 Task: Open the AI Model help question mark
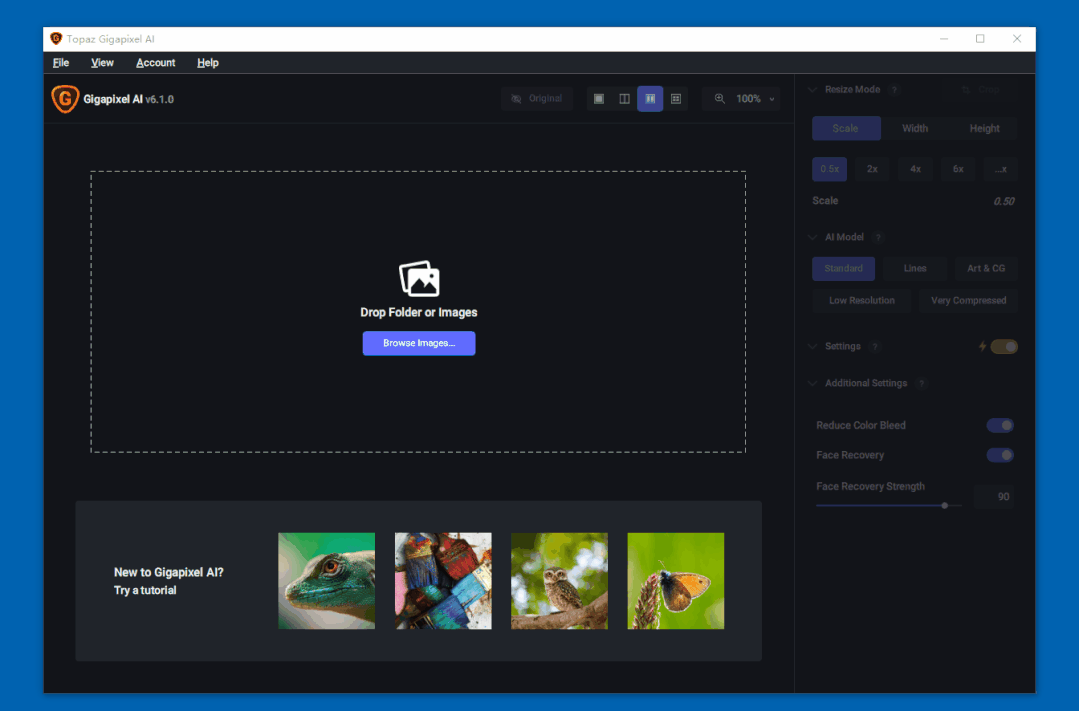[878, 237]
